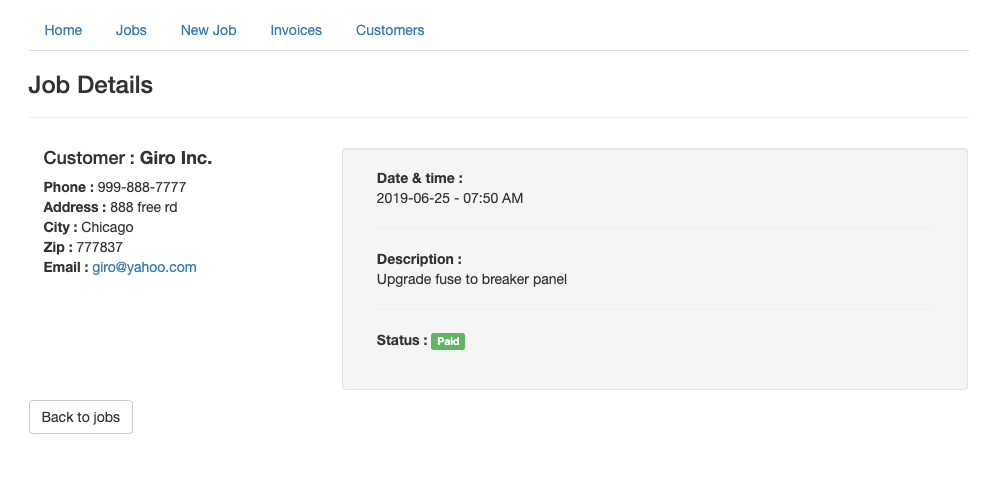
Task: Click the description Upgrade fuse to breaker panel
Action: pos(472,279)
